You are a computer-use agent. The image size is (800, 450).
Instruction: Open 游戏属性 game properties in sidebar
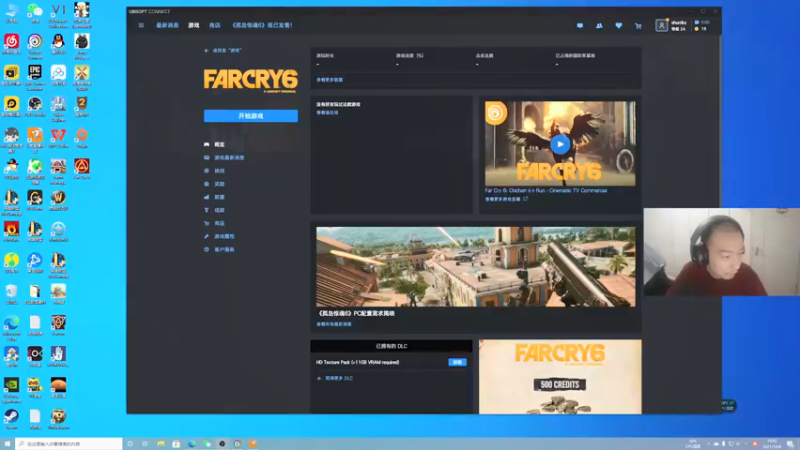(x=219, y=236)
